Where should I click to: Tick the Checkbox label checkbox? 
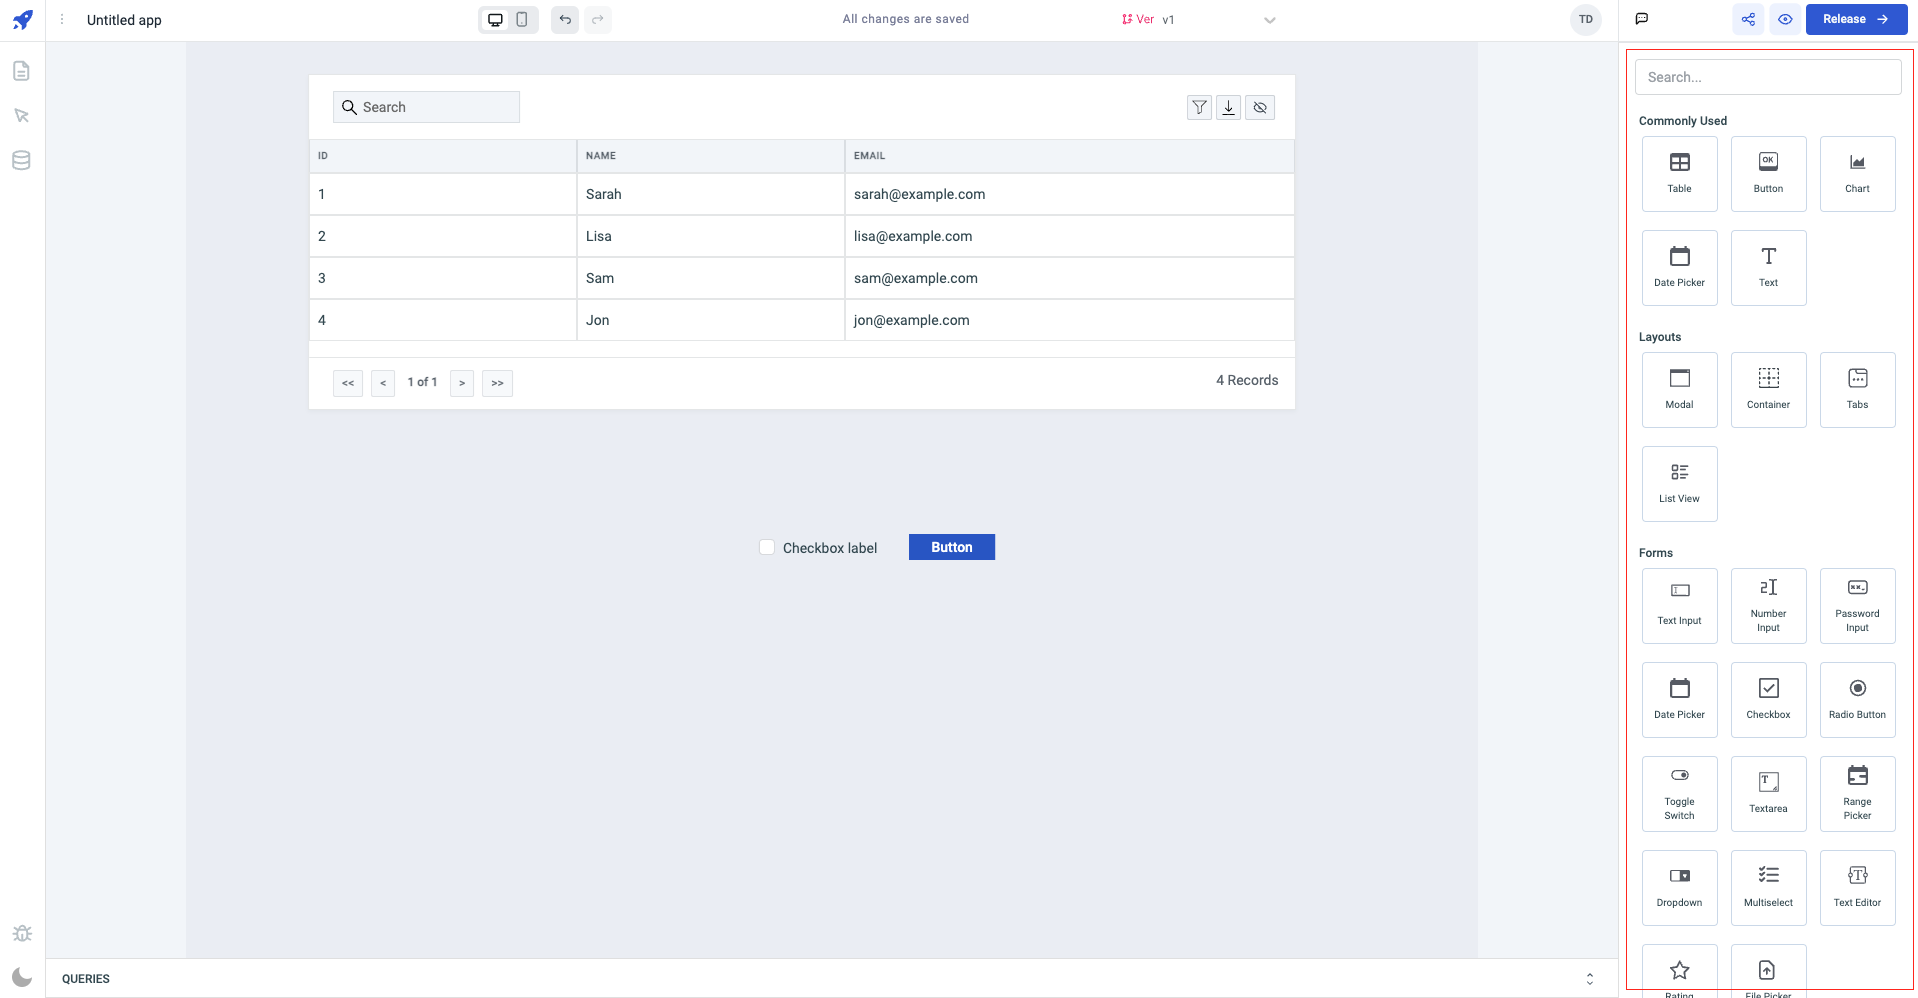tap(767, 548)
